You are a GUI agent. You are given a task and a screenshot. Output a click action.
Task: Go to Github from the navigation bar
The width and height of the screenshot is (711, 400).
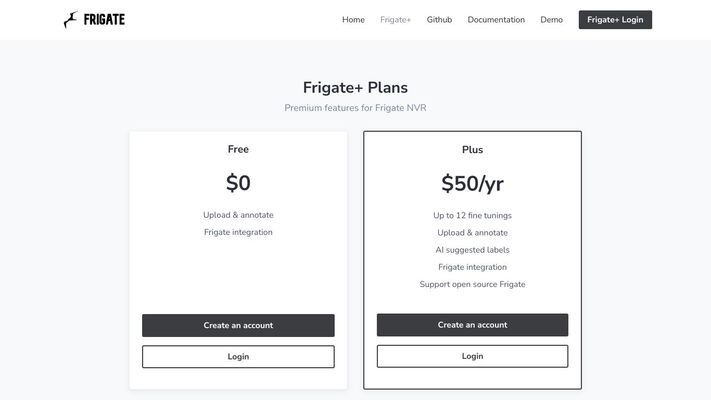pos(439,20)
